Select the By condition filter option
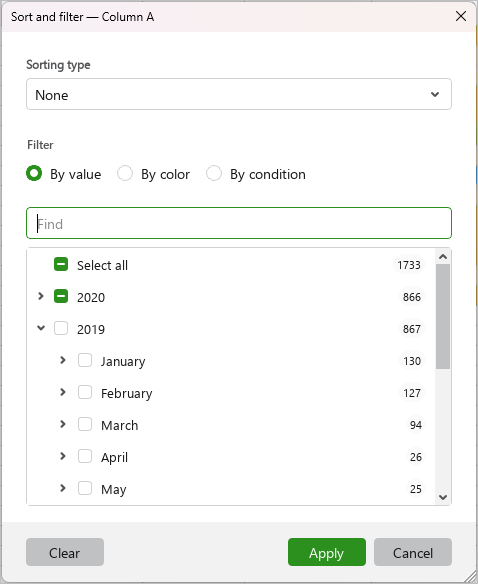 point(214,174)
